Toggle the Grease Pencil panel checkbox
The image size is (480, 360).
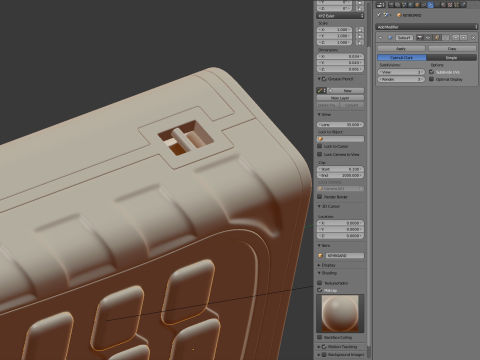click(x=324, y=79)
